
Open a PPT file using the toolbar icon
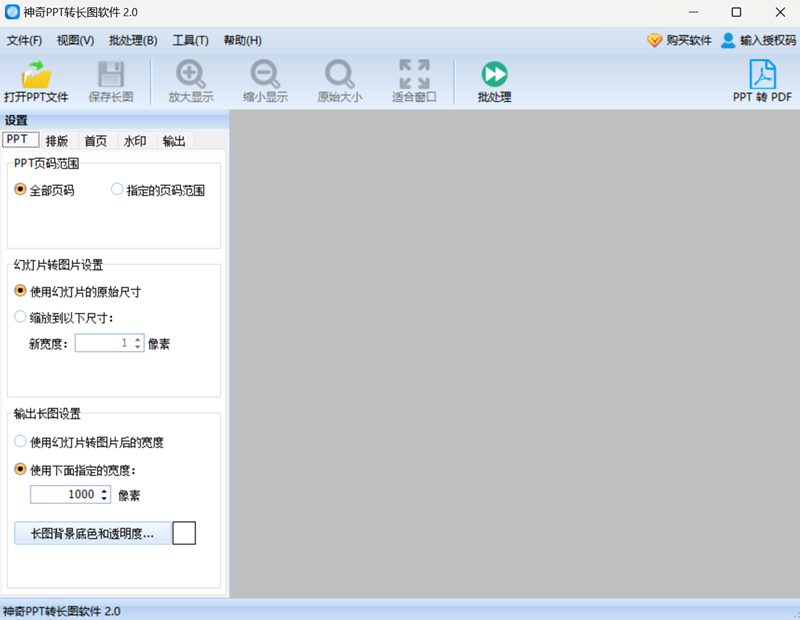coord(34,80)
